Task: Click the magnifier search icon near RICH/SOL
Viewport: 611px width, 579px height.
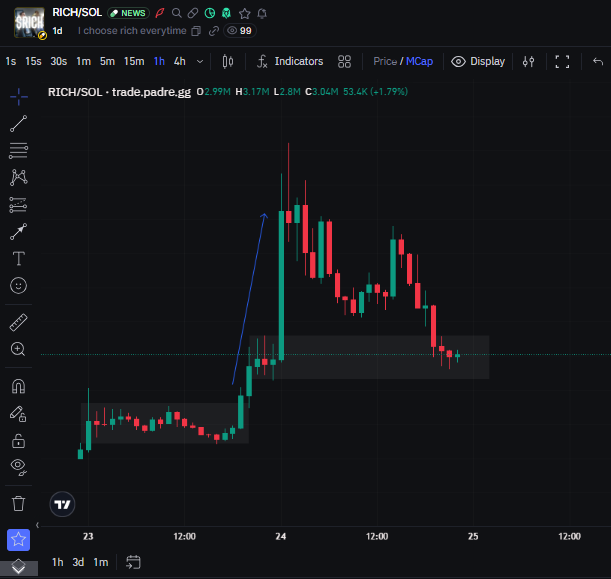Action: click(x=177, y=13)
